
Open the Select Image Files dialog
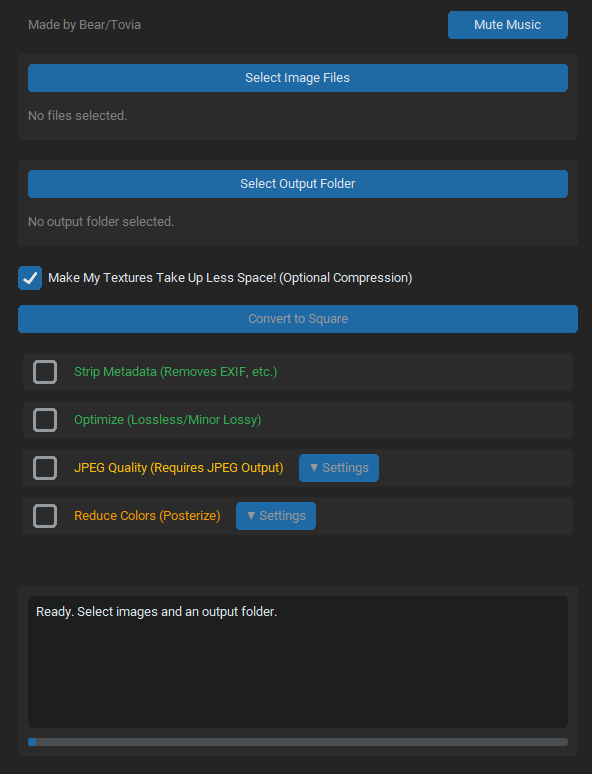[298, 77]
